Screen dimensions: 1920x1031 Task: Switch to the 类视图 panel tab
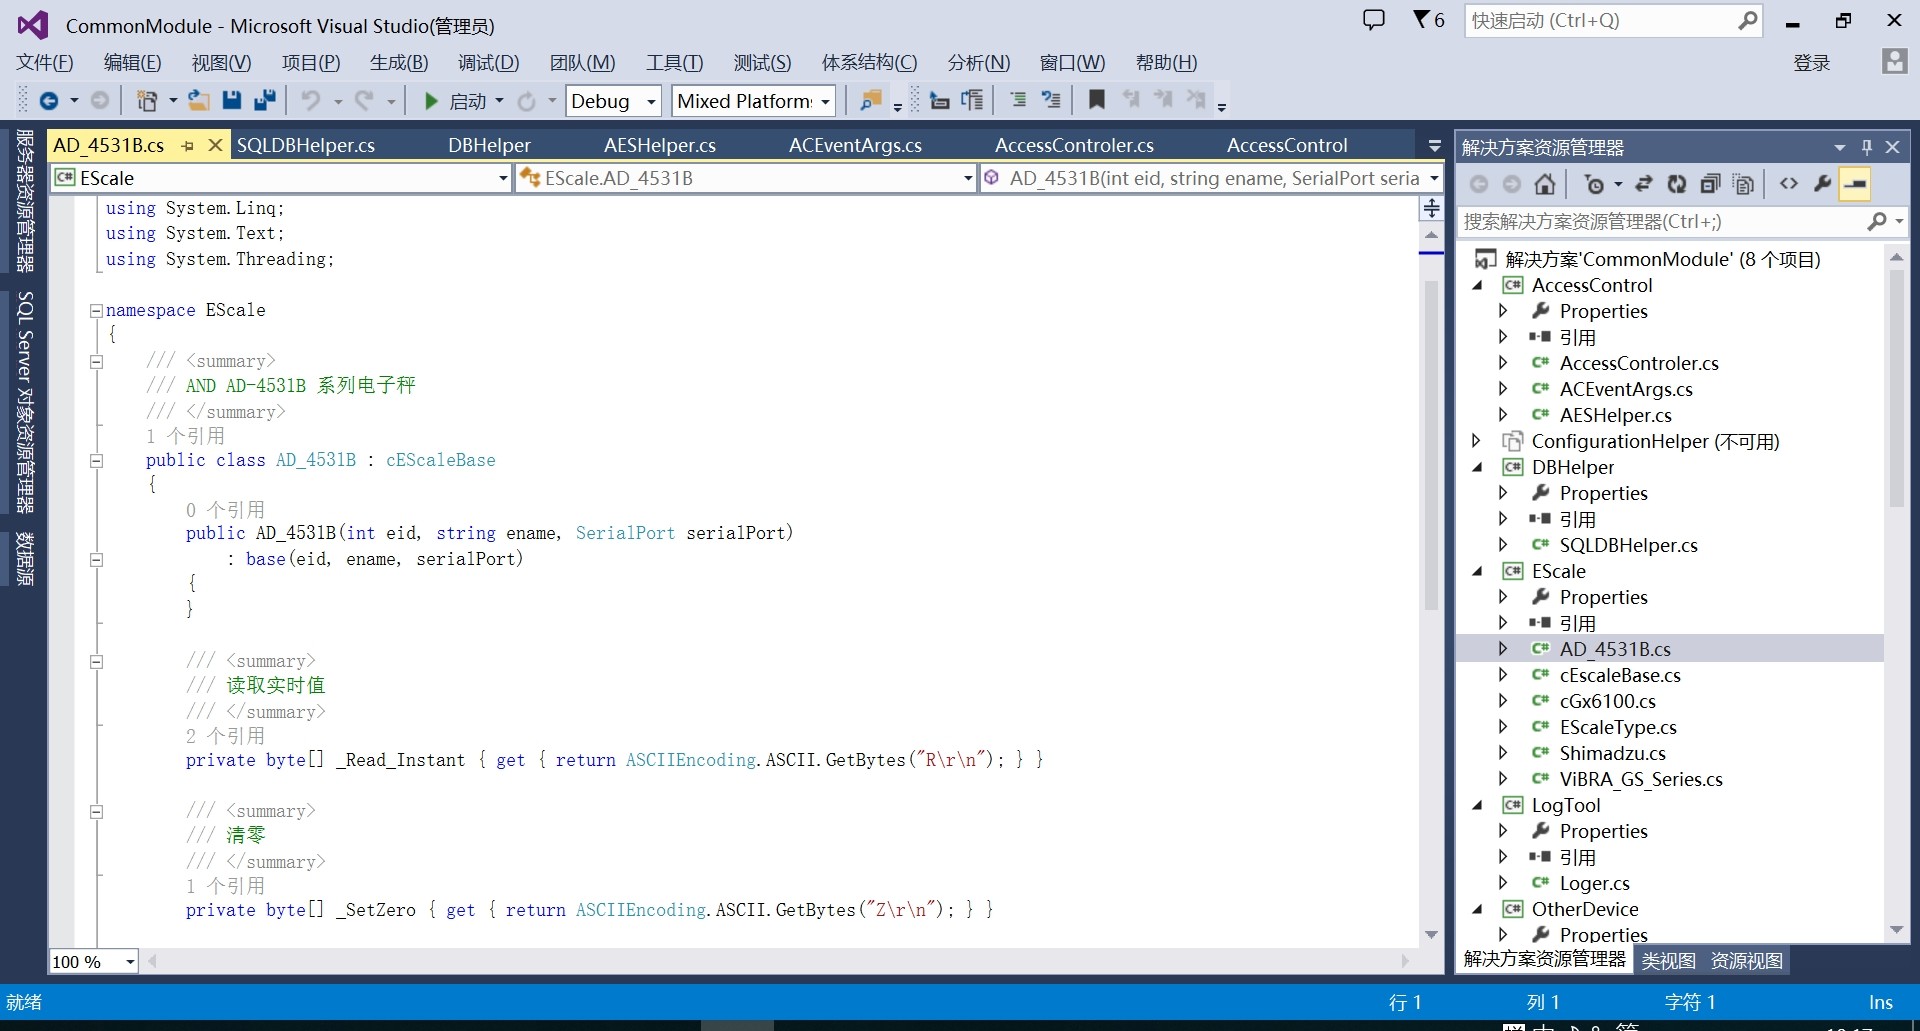[x=1668, y=961]
